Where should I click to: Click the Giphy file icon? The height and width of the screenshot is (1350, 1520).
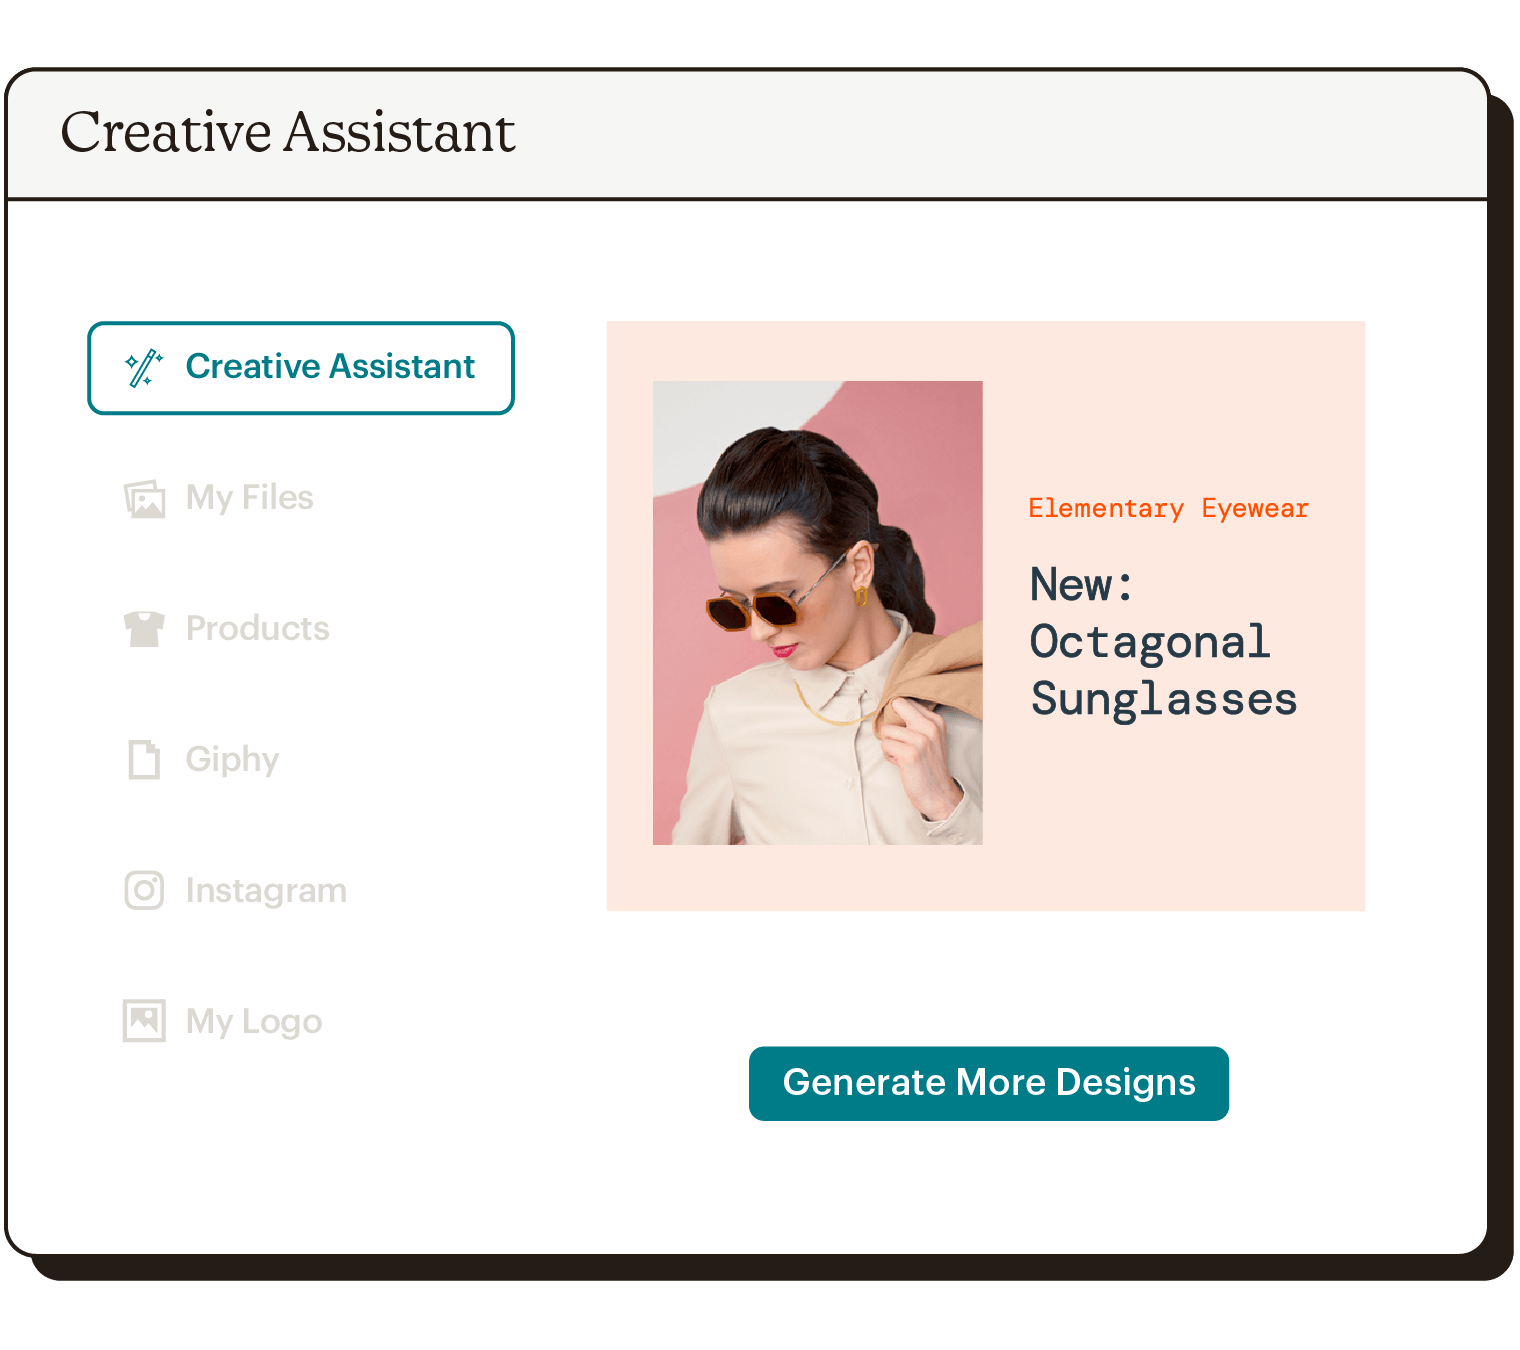(144, 760)
